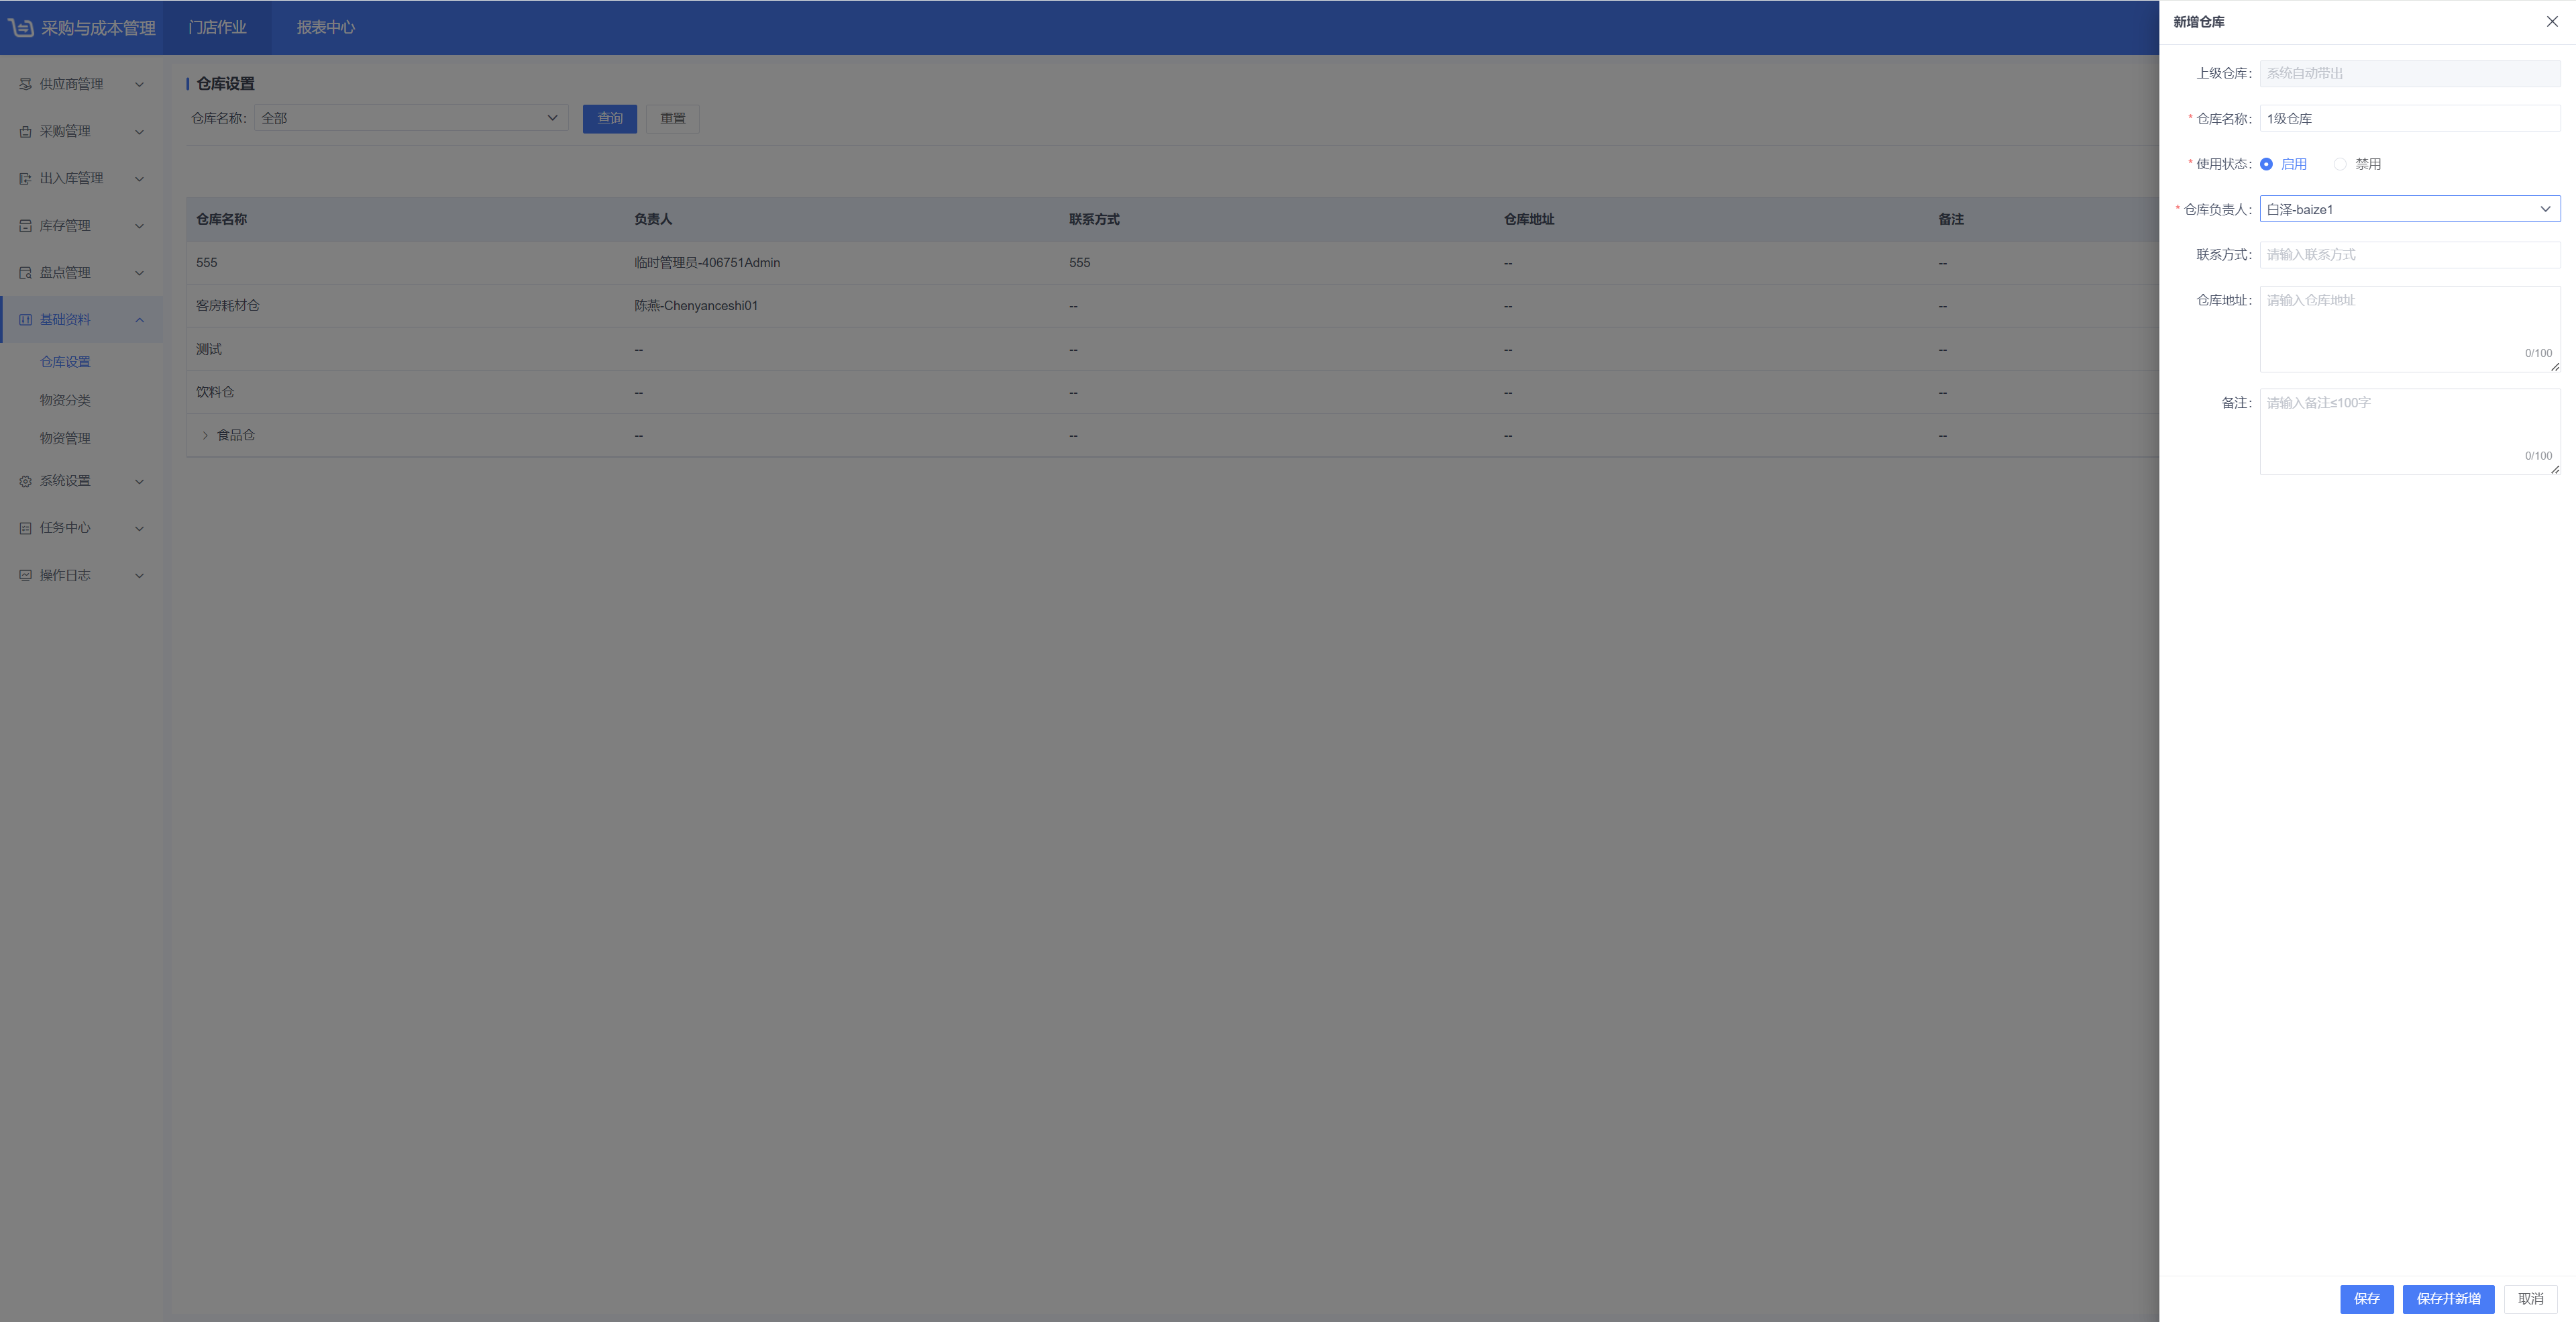
Task: Expand 系统设置 menu chevron
Action: pyautogui.click(x=139, y=481)
